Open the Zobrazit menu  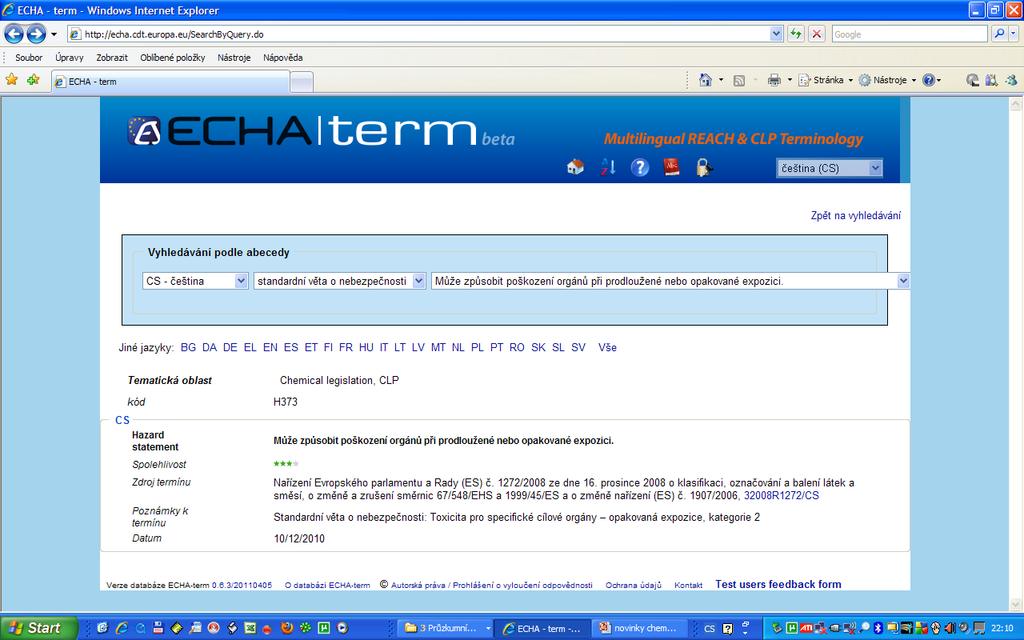coord(112,57)
